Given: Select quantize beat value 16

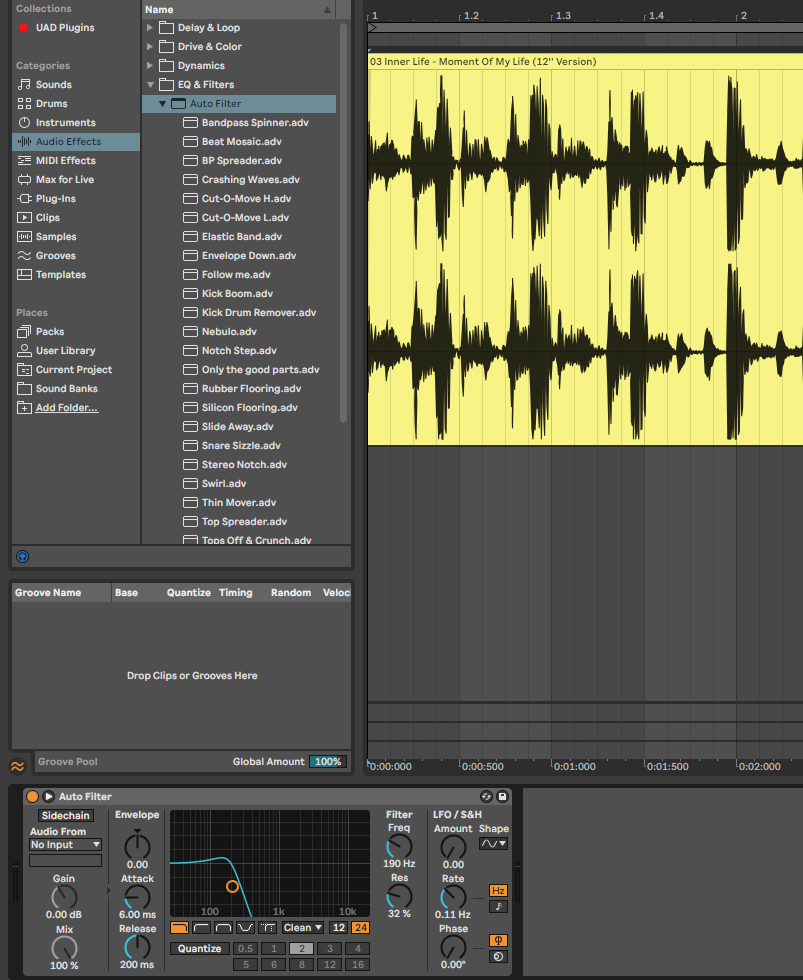Looking at the screenshot, I should [x=358, y=964].
